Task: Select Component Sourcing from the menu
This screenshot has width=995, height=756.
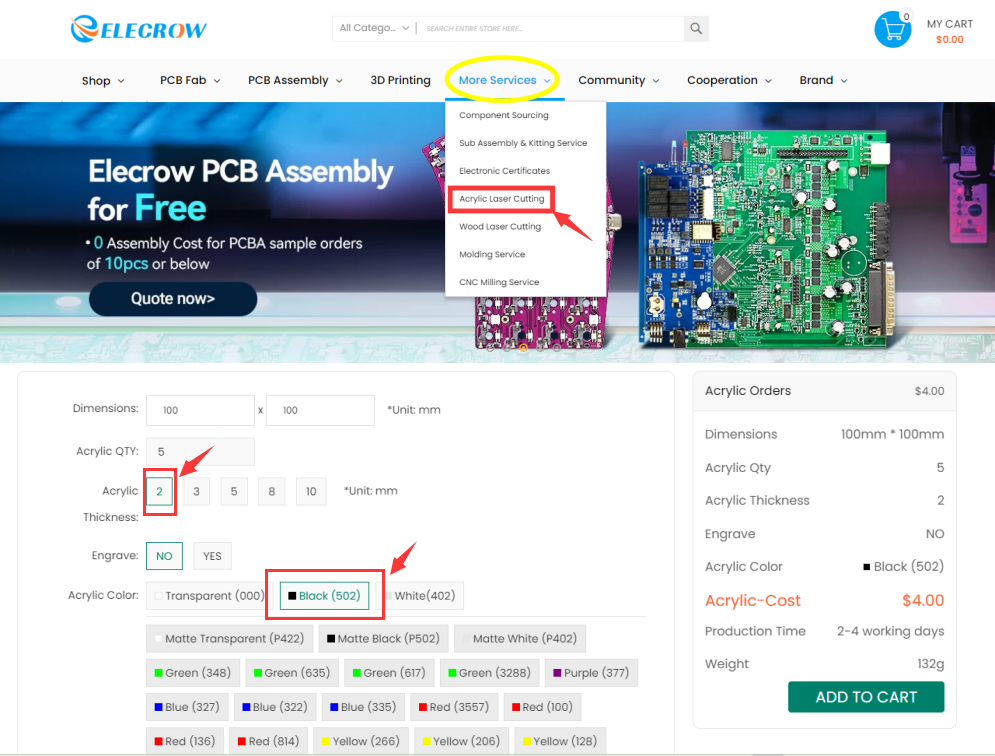Action: click(504, 115)
